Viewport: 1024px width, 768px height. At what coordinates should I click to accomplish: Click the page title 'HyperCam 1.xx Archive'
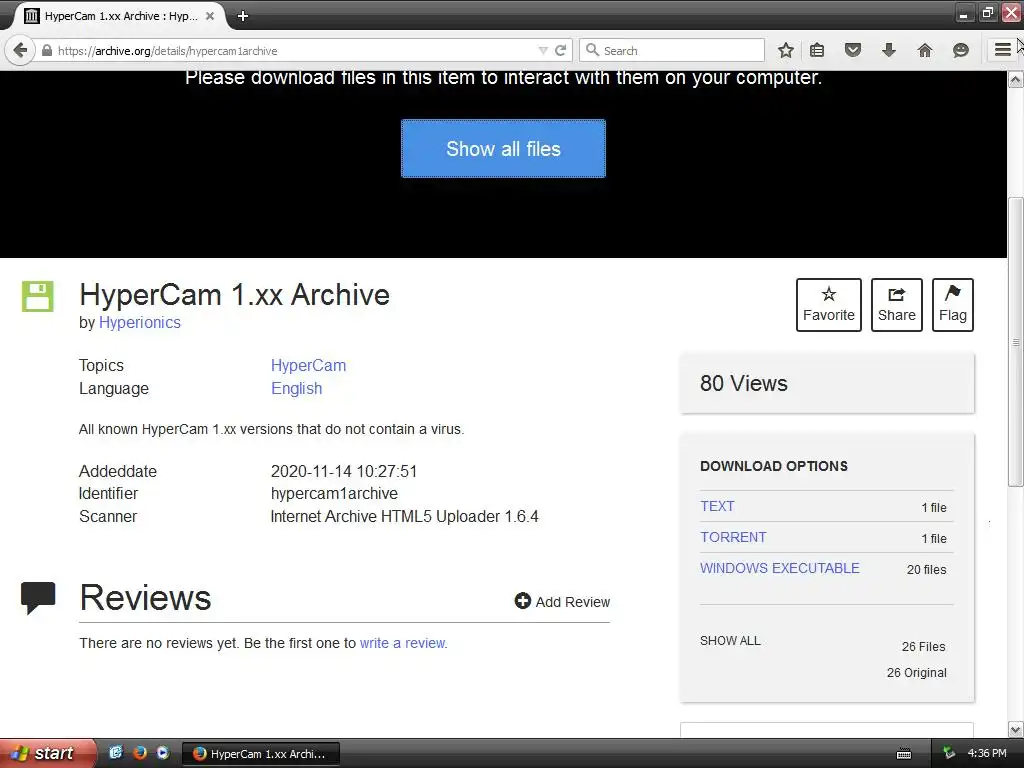[x=234, y=295]
